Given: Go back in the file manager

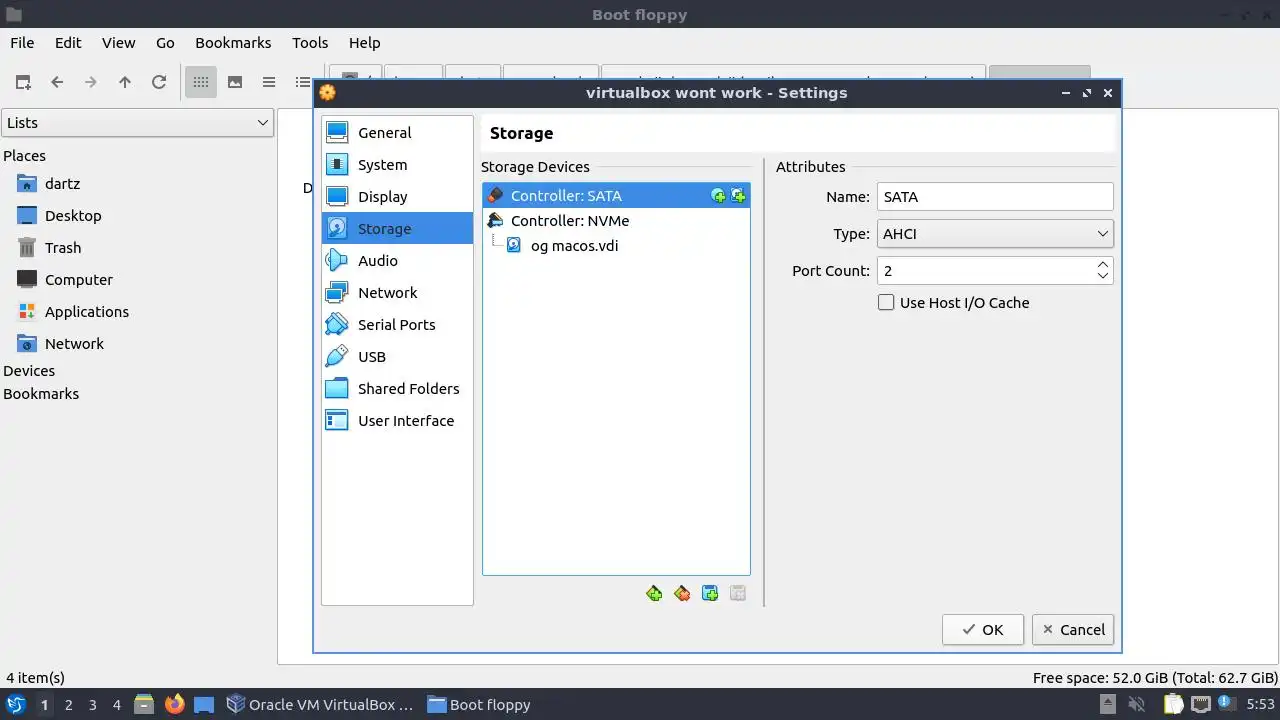Looking at the screenshot, I should pyautogui.click(x=57, y=82).
